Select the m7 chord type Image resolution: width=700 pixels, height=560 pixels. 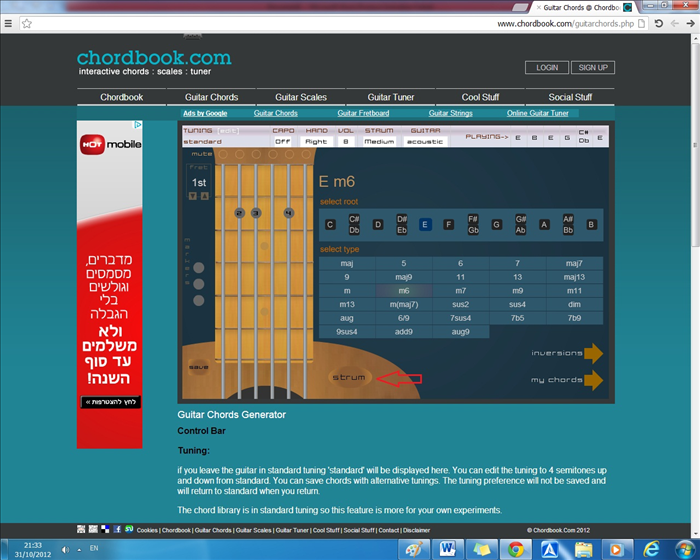point(461,291)
